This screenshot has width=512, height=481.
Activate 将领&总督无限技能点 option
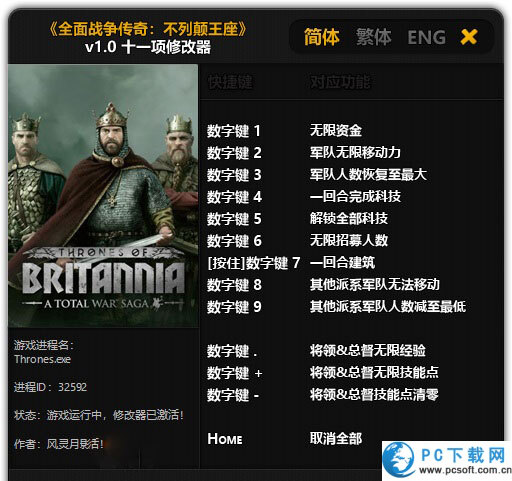click(x=374, y=372)
